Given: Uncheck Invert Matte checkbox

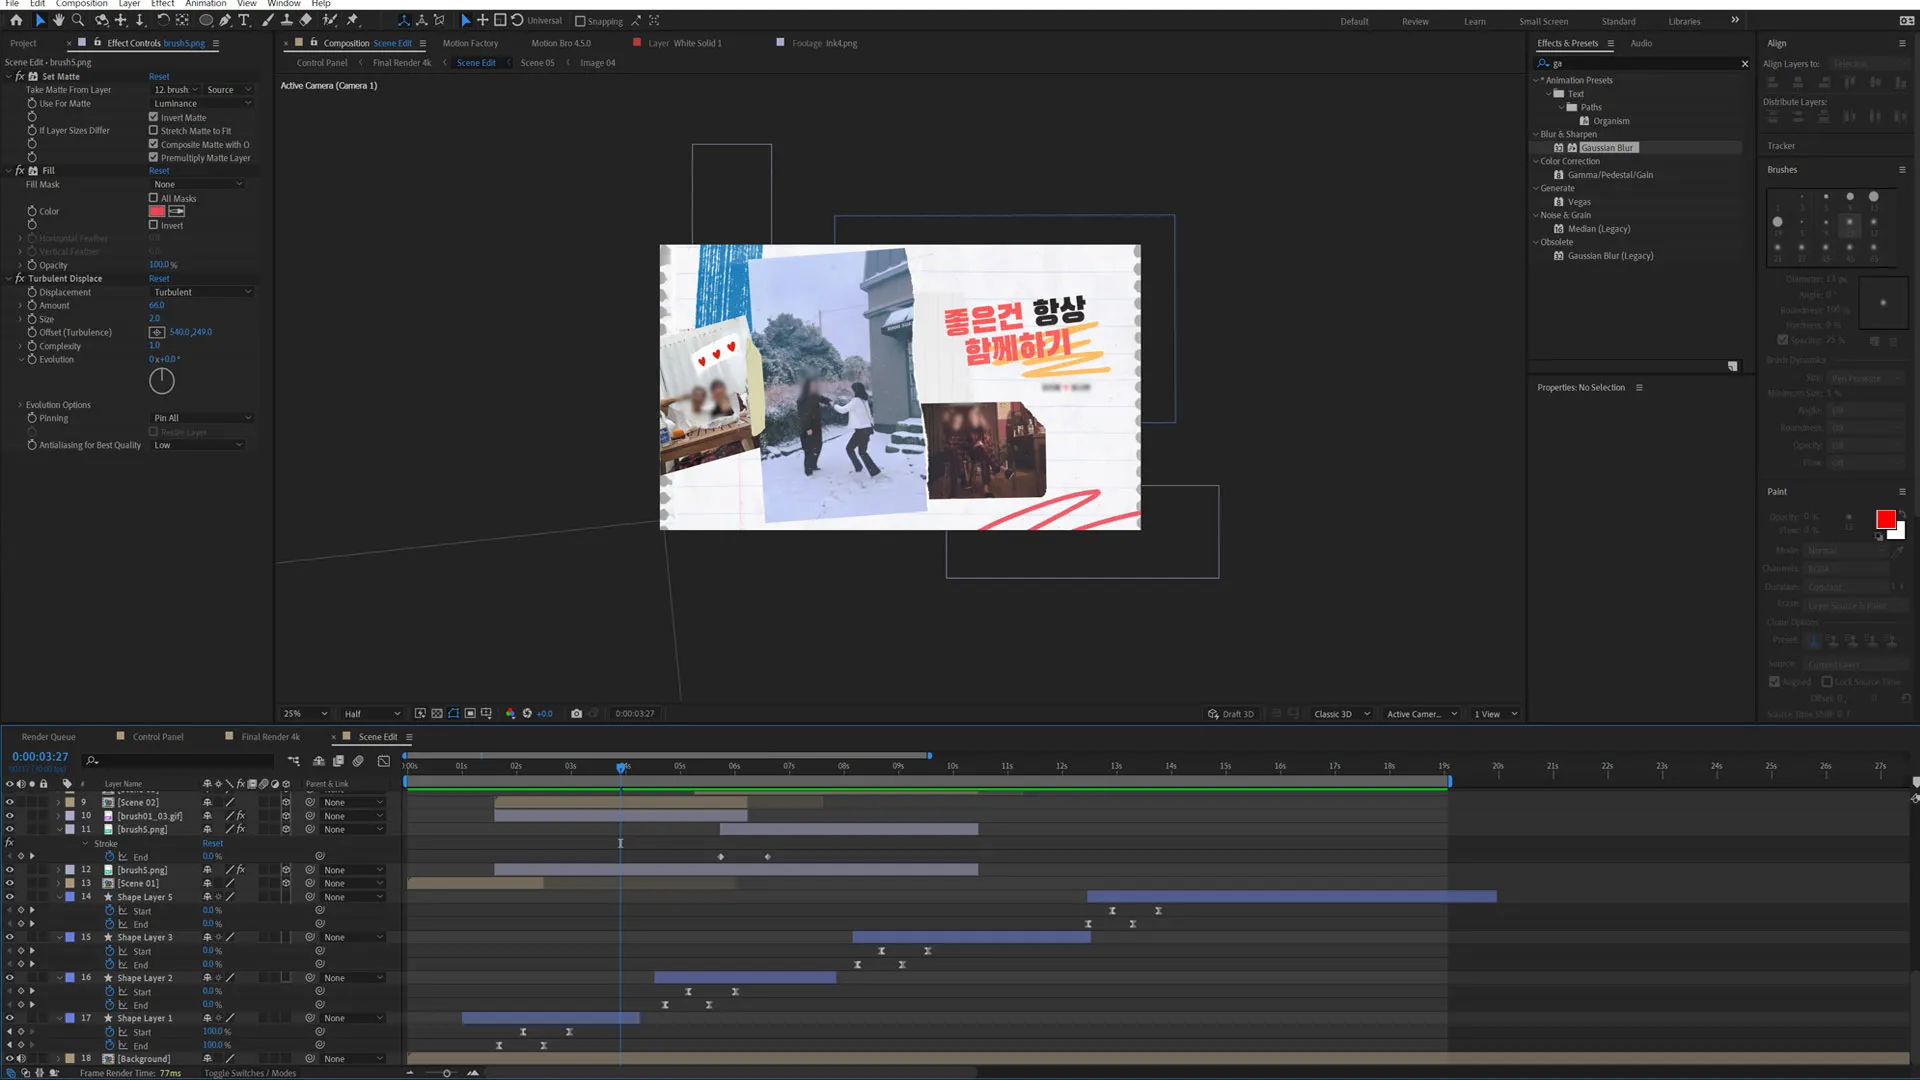Looking at the screenshot, I should [154, 117].
